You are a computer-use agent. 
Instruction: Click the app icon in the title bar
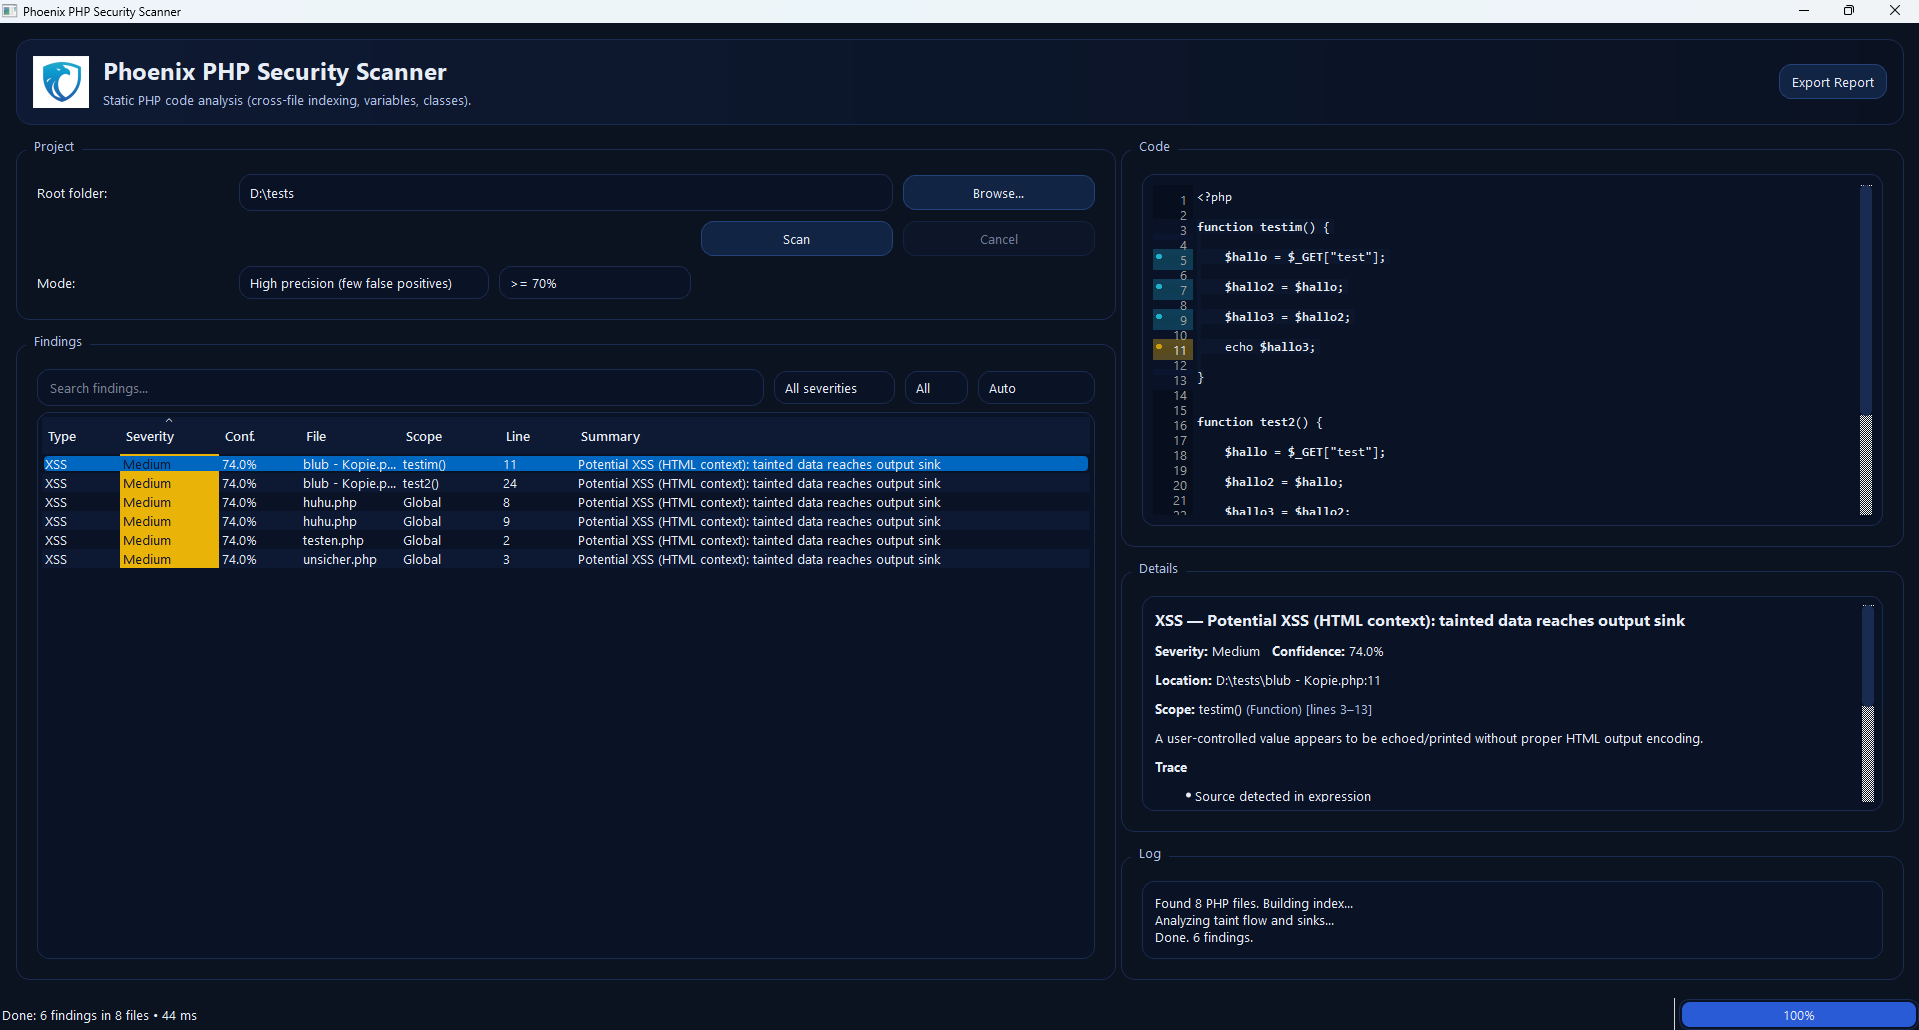pos(10,11)
